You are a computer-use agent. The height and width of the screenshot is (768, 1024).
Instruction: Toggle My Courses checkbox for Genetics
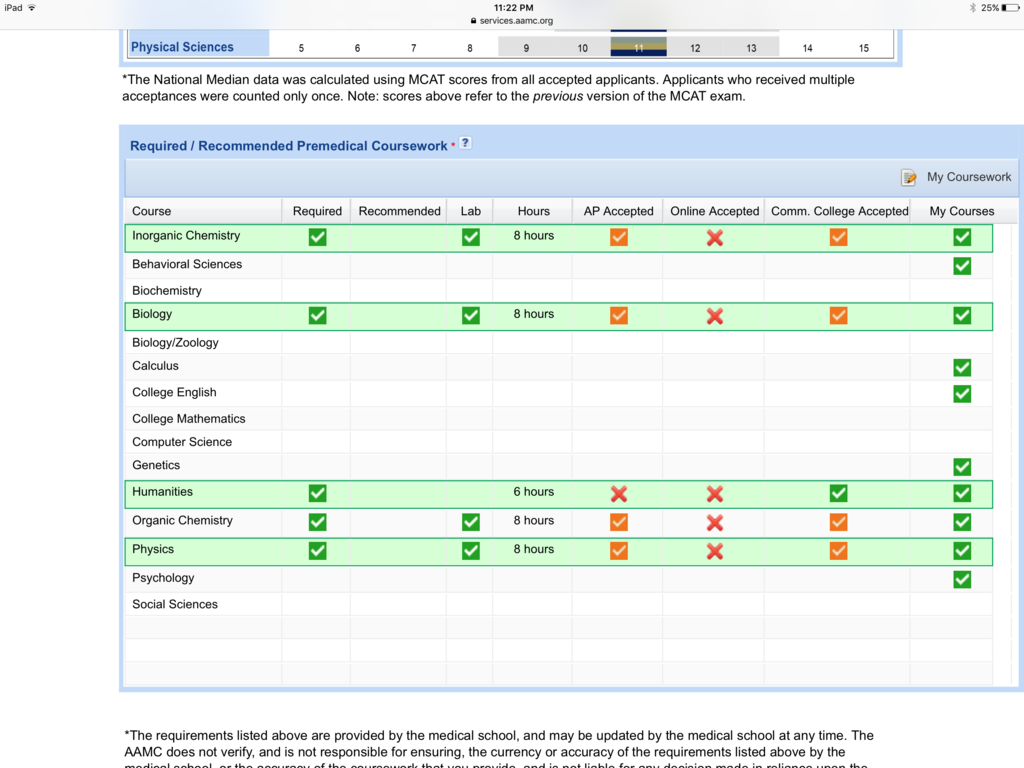(x=962, y=466)
